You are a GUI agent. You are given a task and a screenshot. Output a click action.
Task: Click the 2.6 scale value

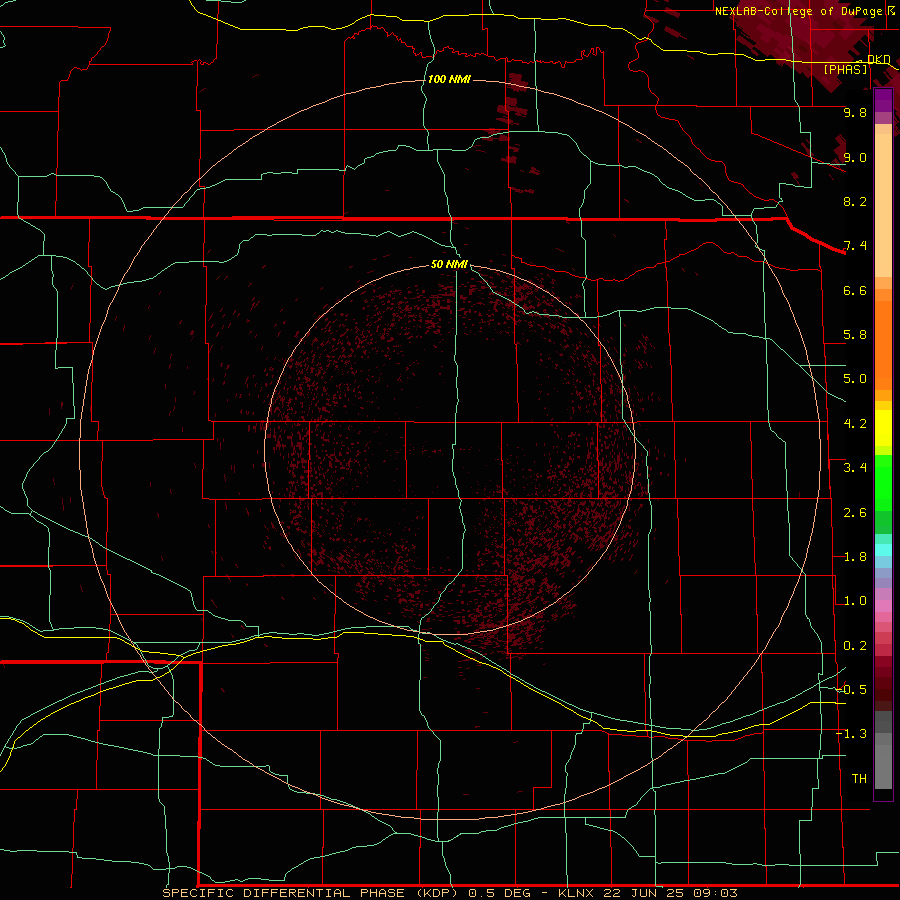pos(855,513)
